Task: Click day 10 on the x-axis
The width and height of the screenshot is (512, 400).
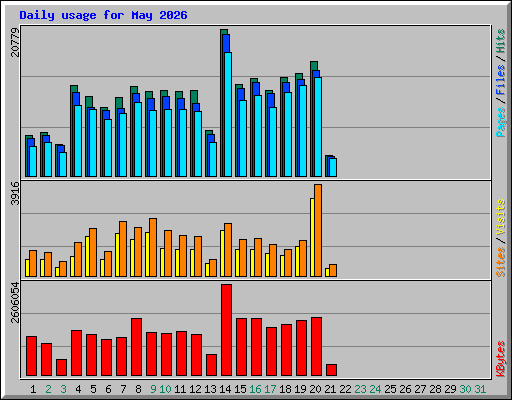Action: click(x=165, y=389)
